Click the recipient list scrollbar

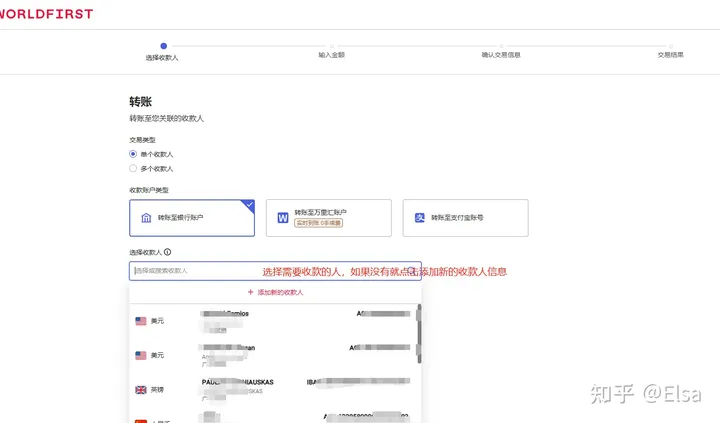[x=419, y=333]
